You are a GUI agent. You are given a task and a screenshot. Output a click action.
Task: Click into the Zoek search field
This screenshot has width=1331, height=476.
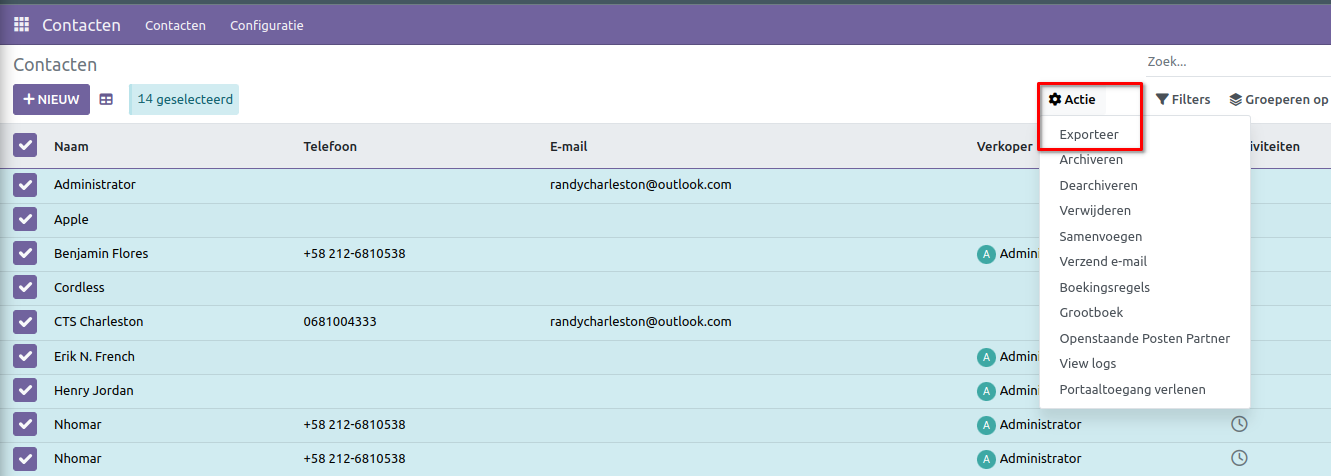pyautogui.click(x=1230, y=62)
